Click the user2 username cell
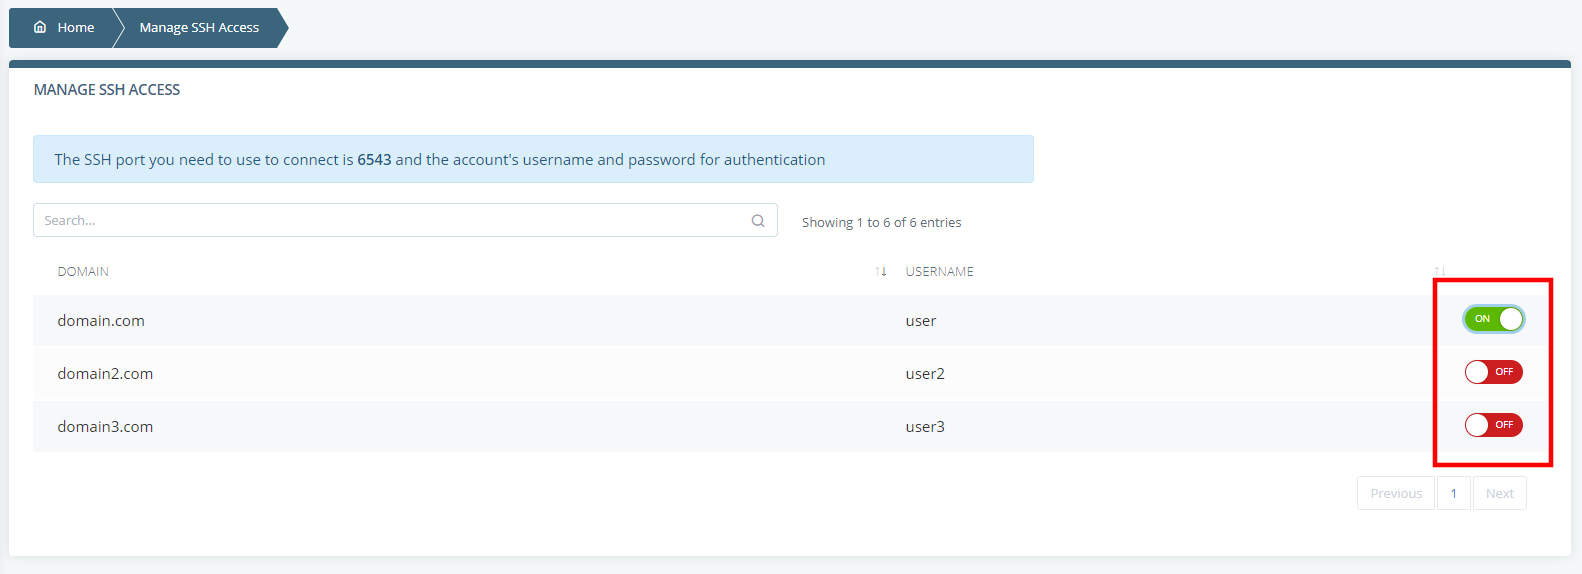 [925, 373]
